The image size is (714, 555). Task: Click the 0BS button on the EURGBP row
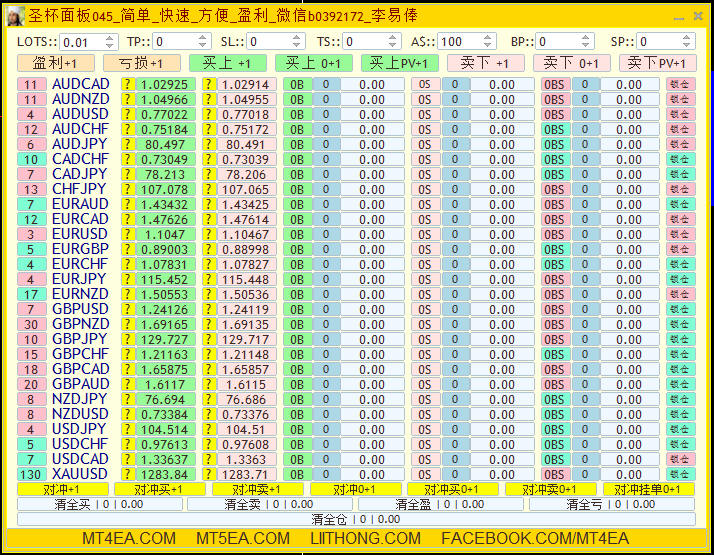point(554,249)
